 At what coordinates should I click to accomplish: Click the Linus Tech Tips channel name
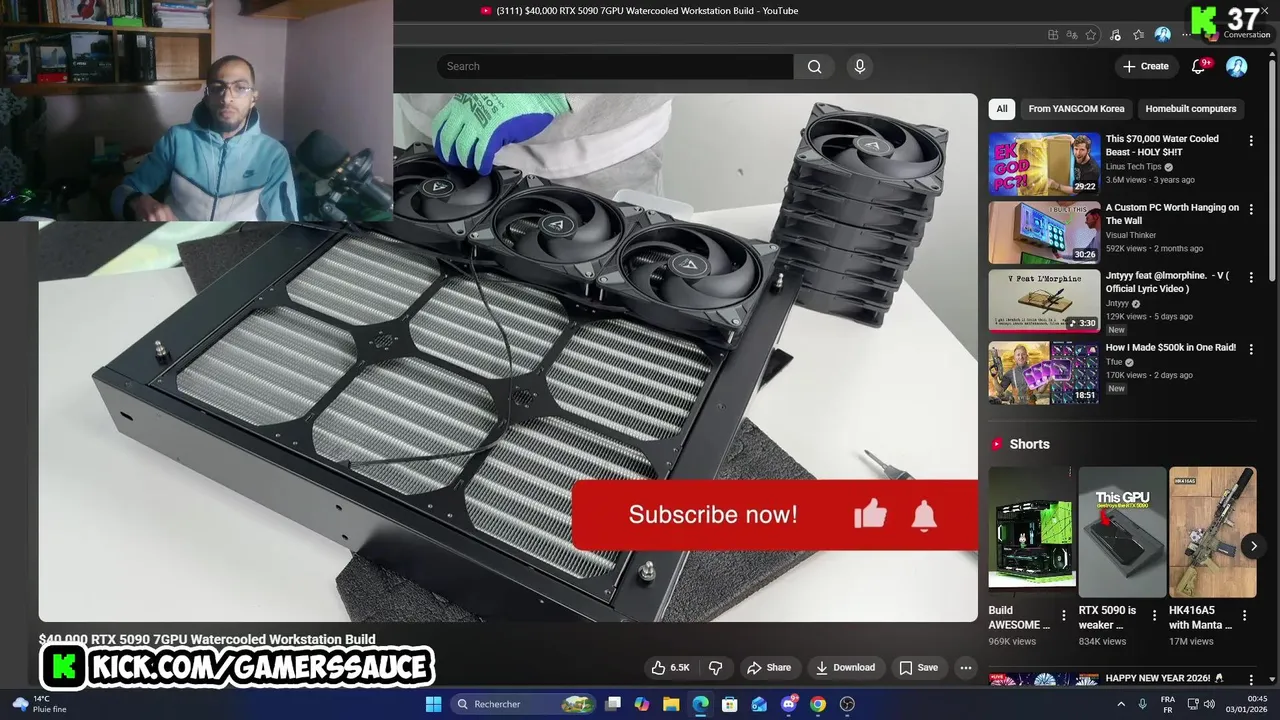click(1133, 167)
